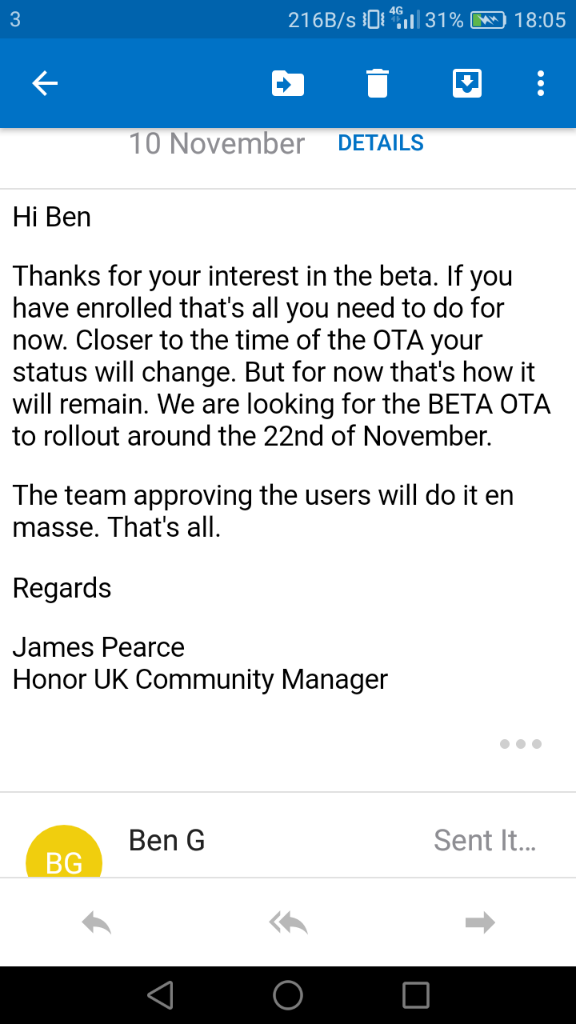Tap the 10 November date text
This screenshot has height=1024, width=576.
point(217,144)
